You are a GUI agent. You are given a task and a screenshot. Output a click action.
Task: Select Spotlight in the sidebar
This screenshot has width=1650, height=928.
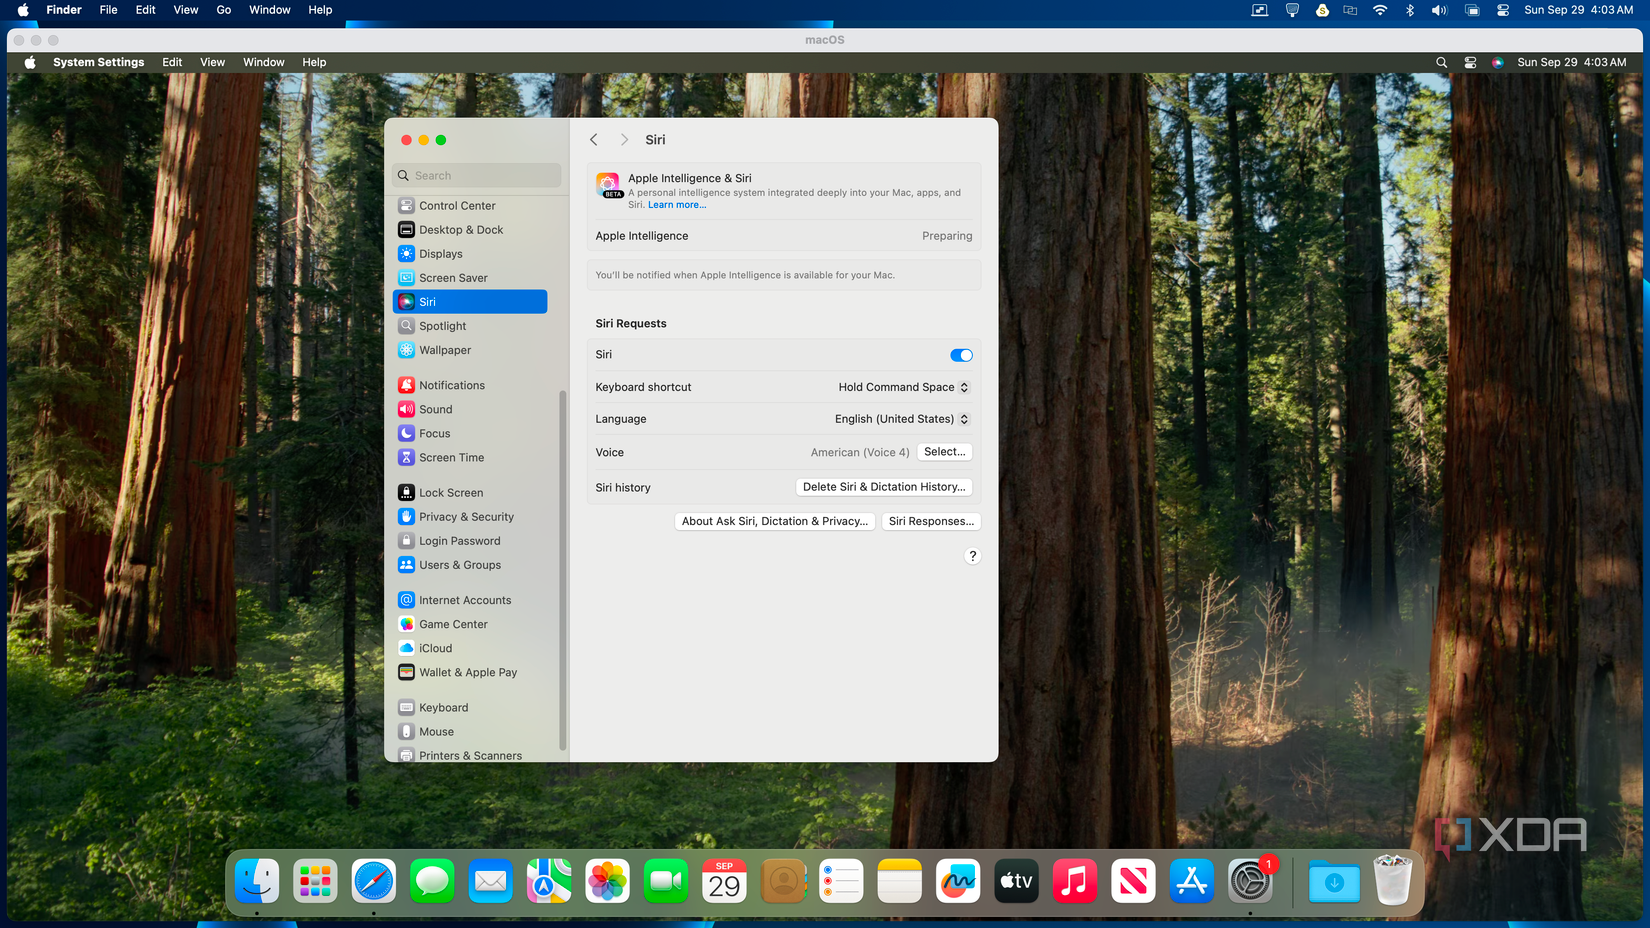(470, 326)
